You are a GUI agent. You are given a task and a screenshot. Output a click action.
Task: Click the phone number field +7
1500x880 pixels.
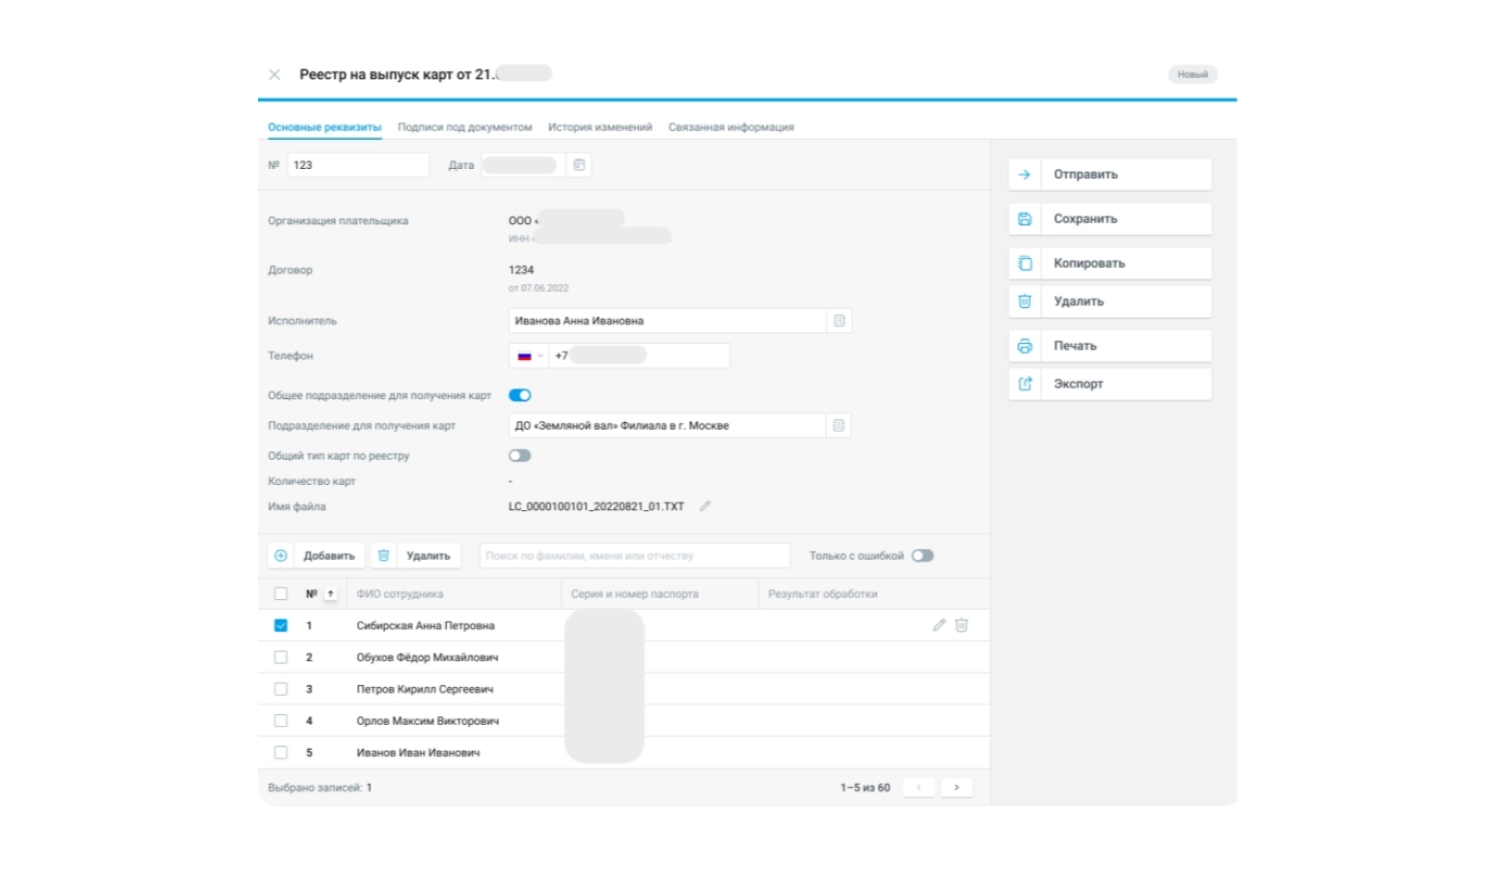pos(640,356)
